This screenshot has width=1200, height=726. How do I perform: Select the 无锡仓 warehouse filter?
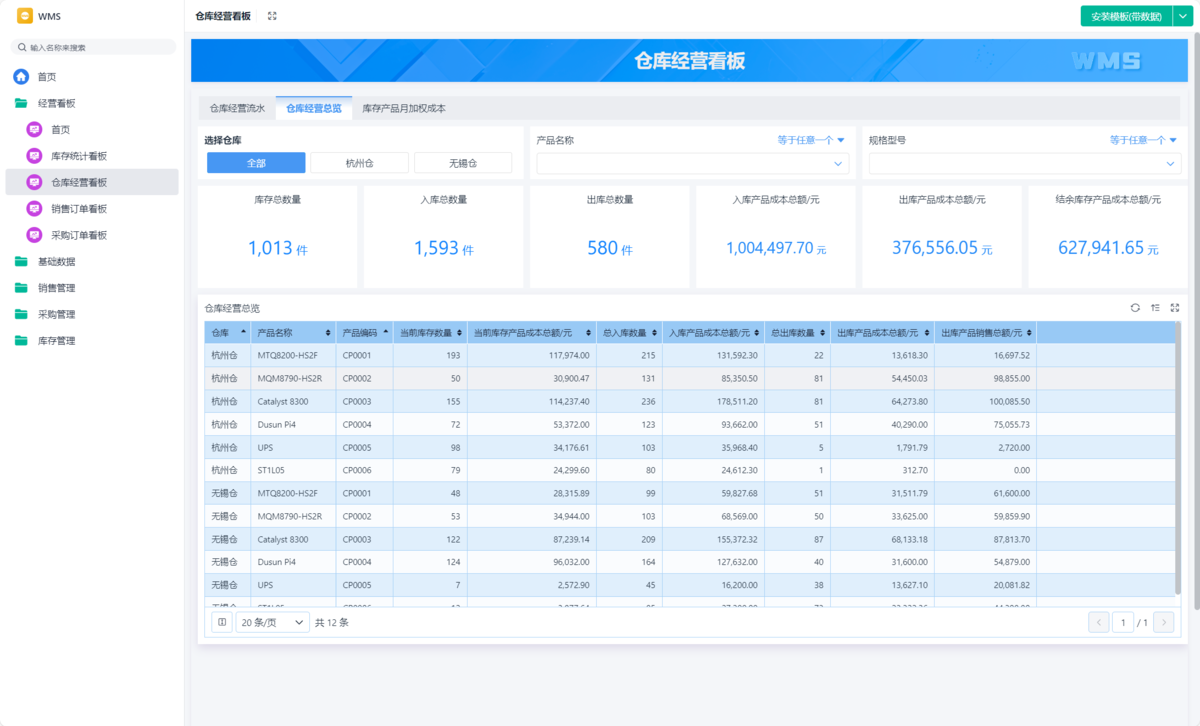coord(463,163)
